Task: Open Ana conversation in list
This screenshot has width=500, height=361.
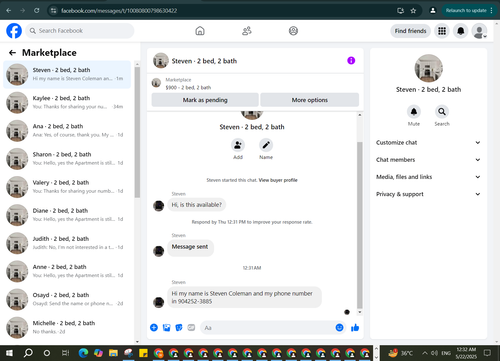Action: [x=67, y=131]
